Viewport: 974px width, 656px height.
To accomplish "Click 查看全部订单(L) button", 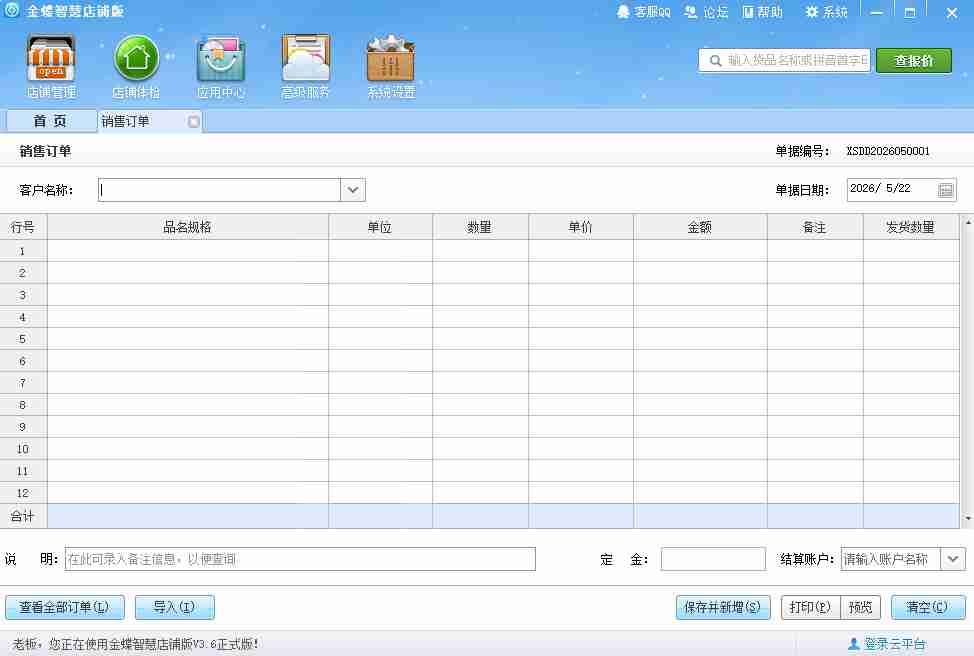I will (65, 607).
